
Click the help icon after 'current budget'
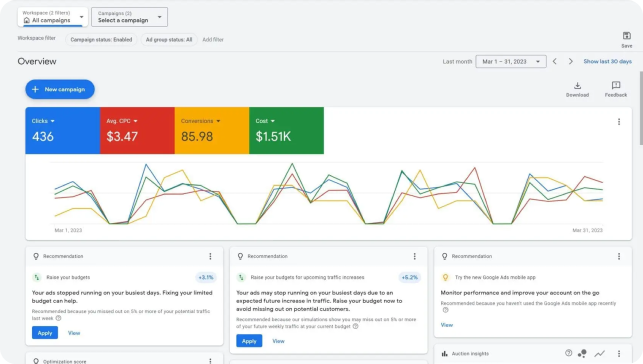(x=356, y=326)
